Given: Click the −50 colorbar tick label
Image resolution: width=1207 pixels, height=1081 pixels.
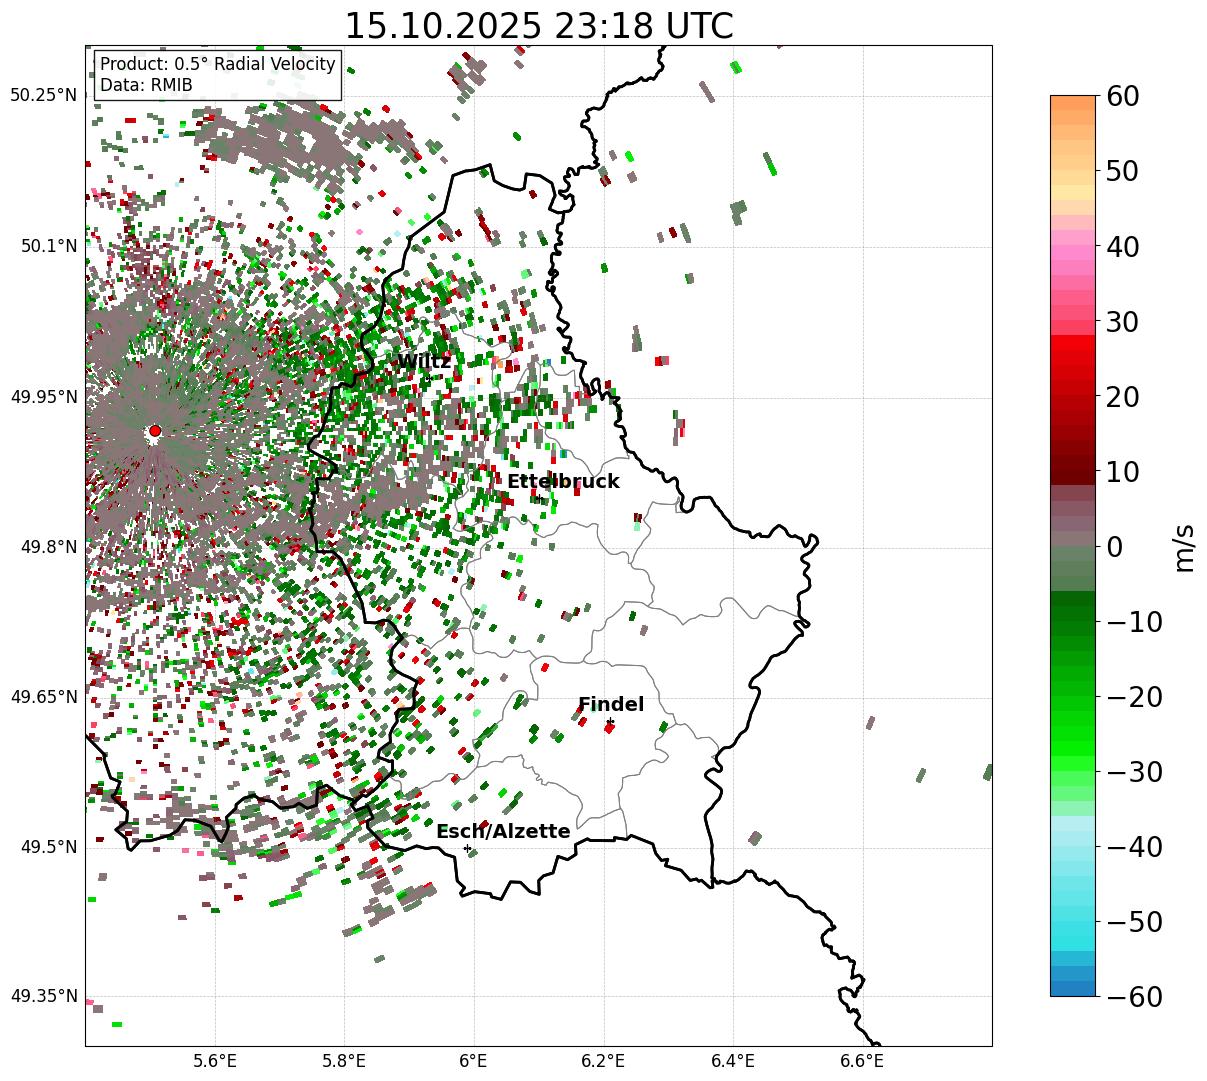Looking at the screenshot, I should (x=1133, y=922).
